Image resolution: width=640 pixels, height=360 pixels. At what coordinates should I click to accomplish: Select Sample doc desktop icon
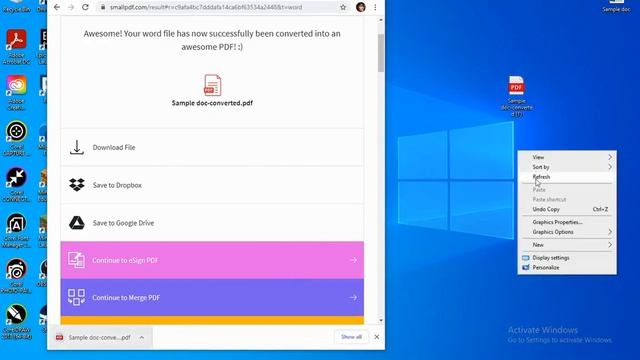click(x=616, y=7)
